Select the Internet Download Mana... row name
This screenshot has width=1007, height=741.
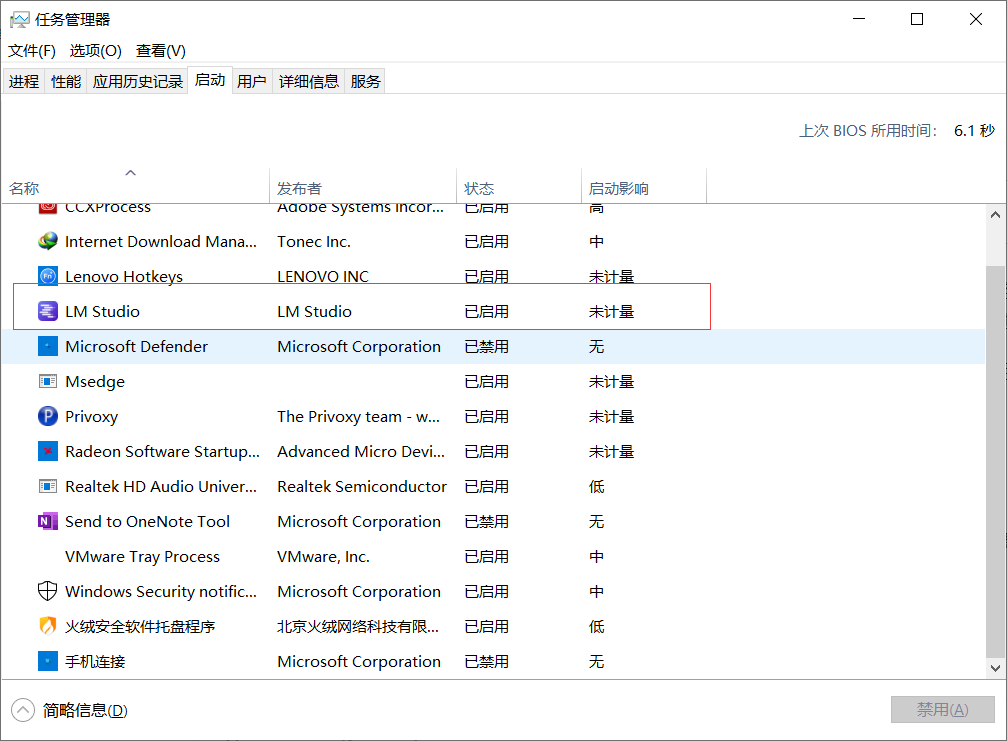pos(161,241)
